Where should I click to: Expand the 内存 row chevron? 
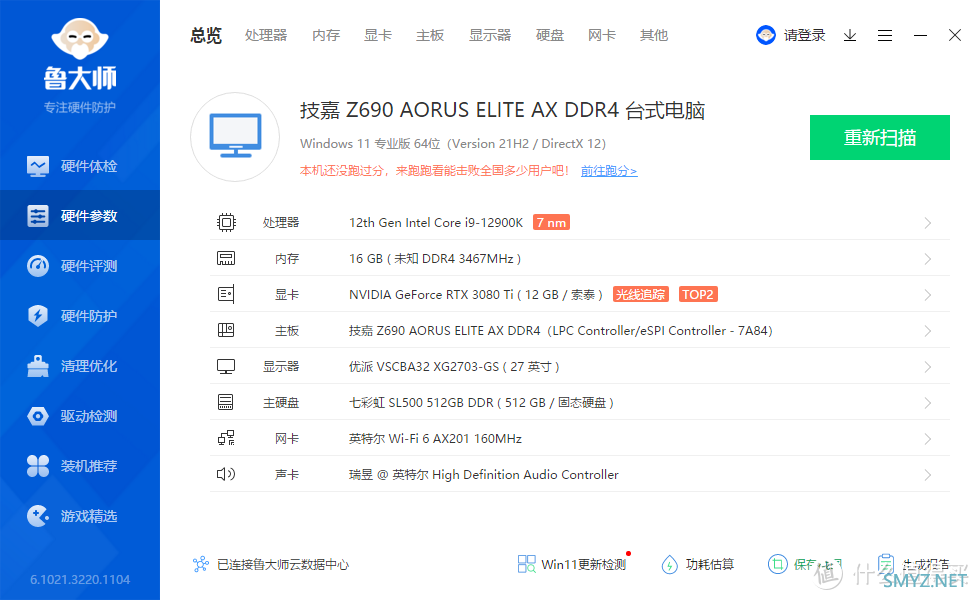pos(928,259)
